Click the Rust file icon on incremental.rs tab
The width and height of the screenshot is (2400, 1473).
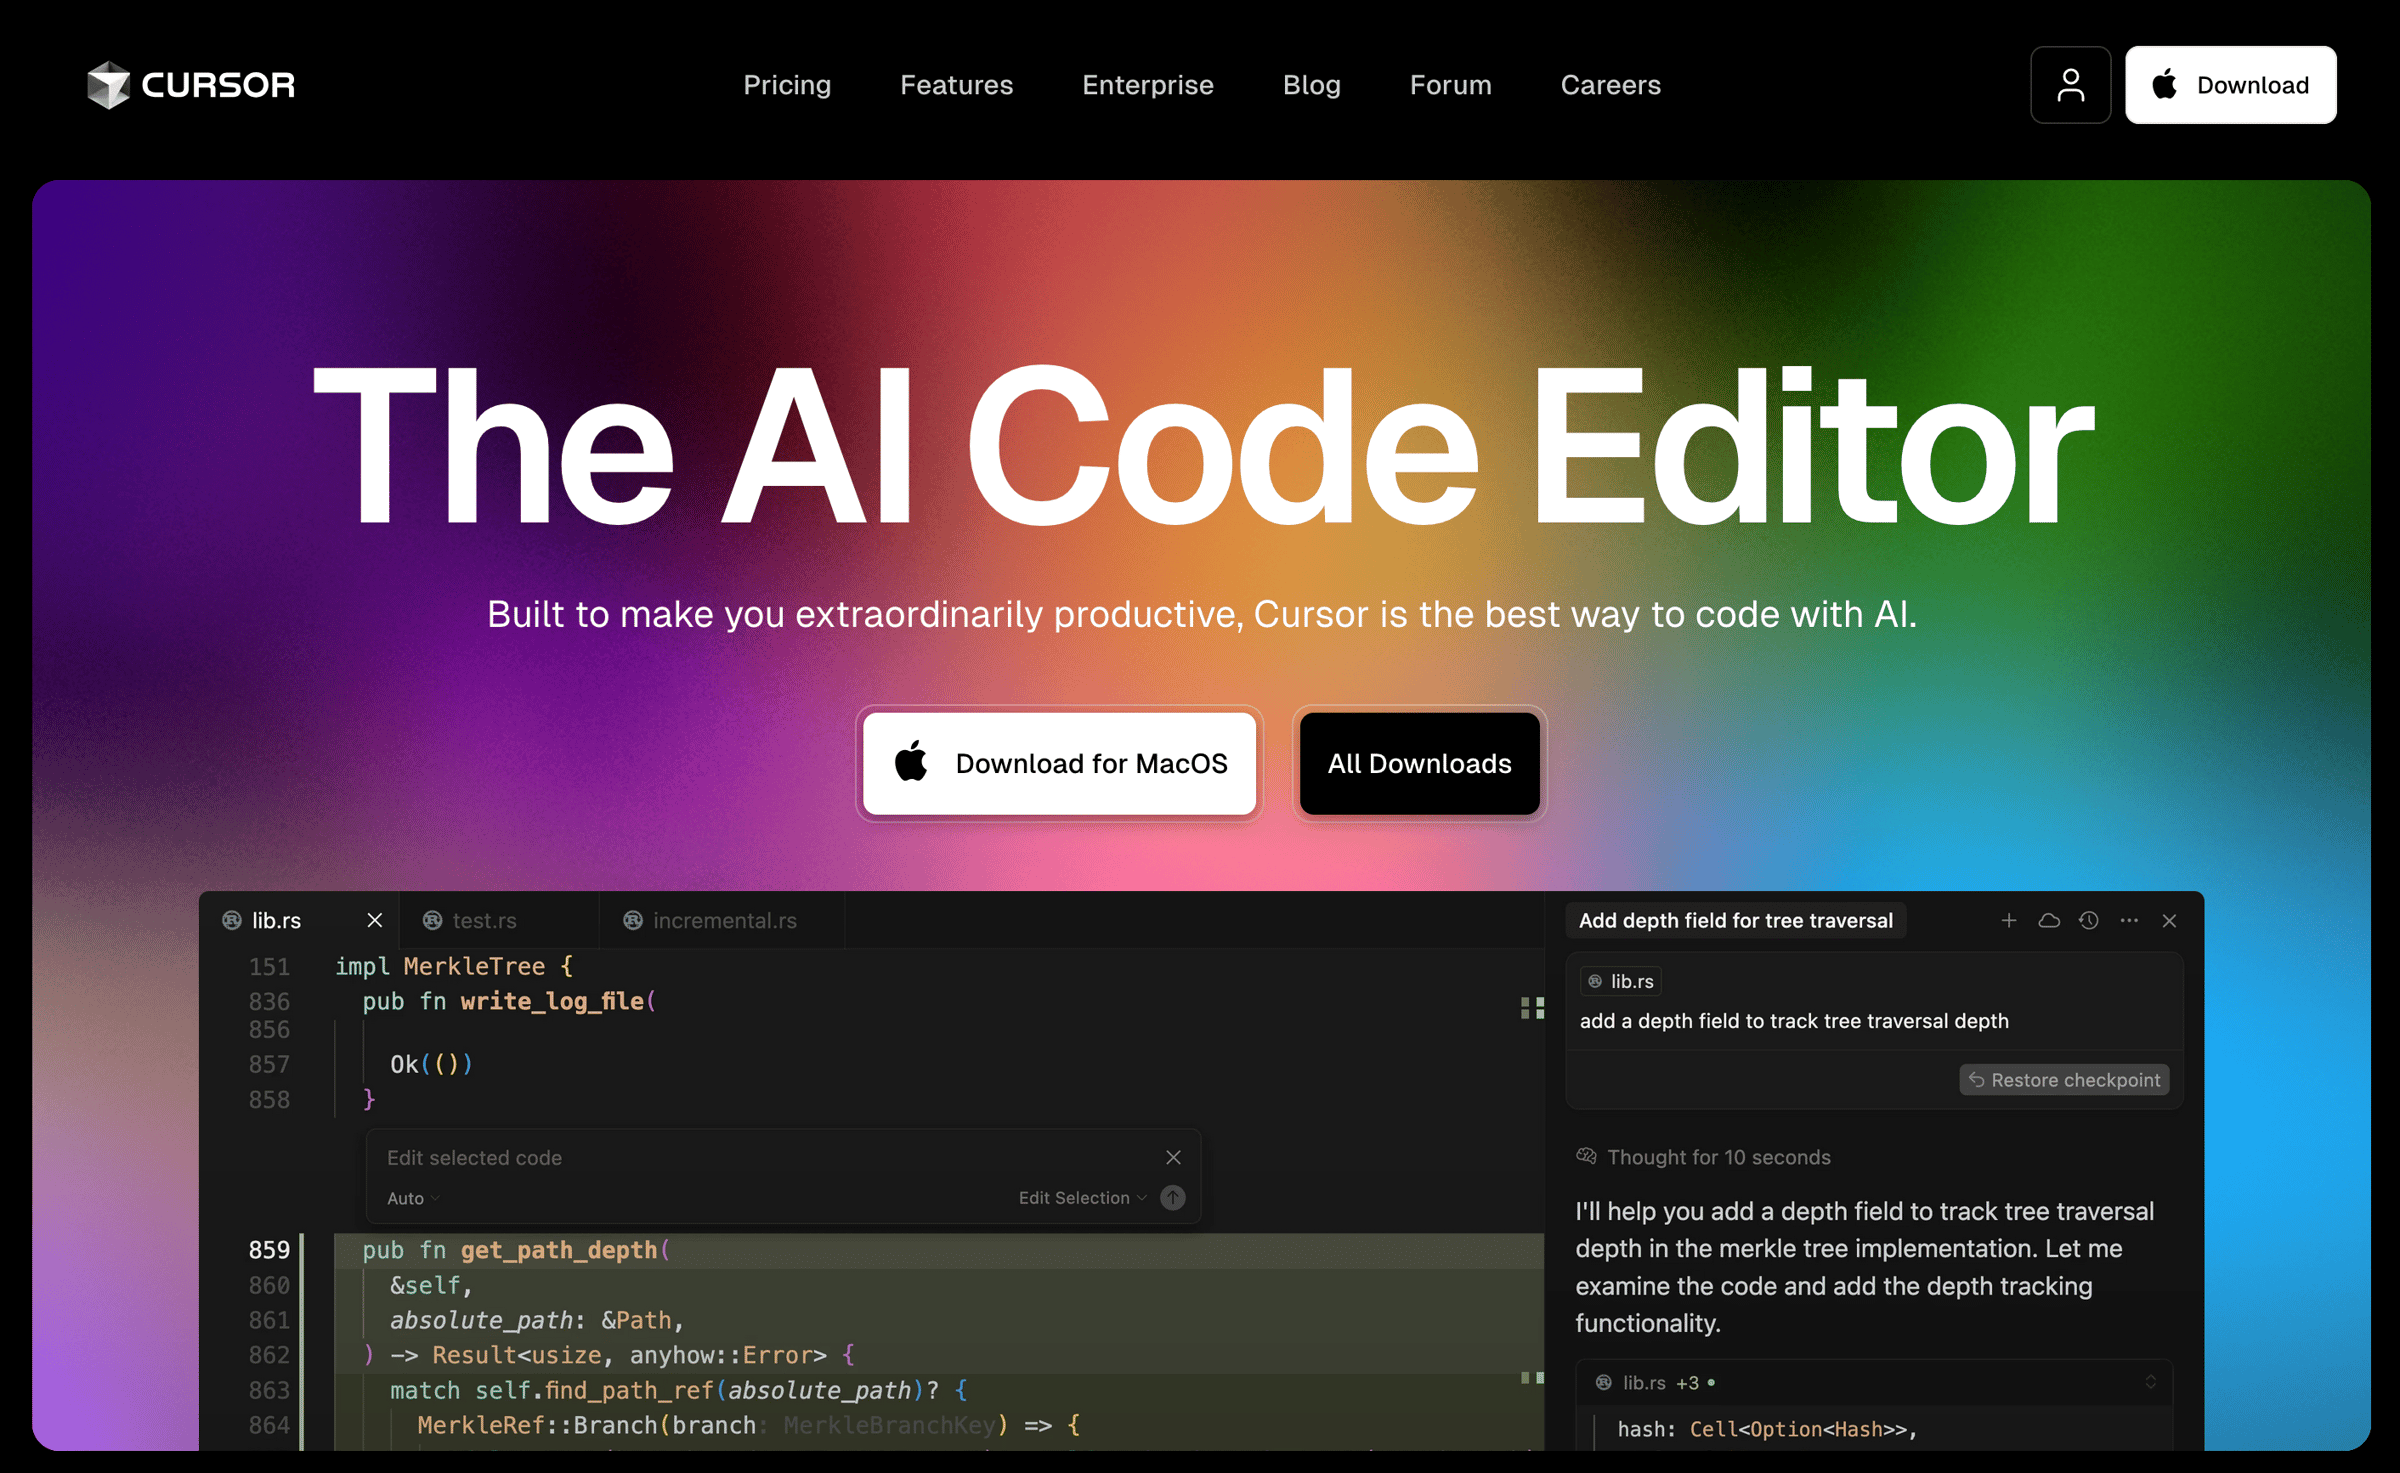pyautogui.click(x=632, y=920)
